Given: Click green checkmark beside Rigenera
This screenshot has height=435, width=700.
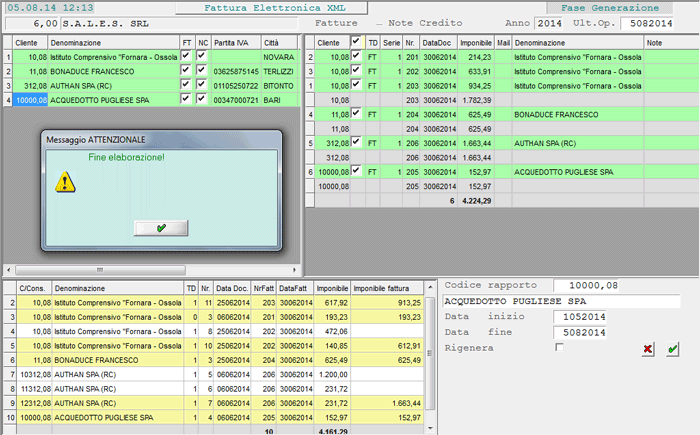Looking at the screenshot, I should point(673,348).
